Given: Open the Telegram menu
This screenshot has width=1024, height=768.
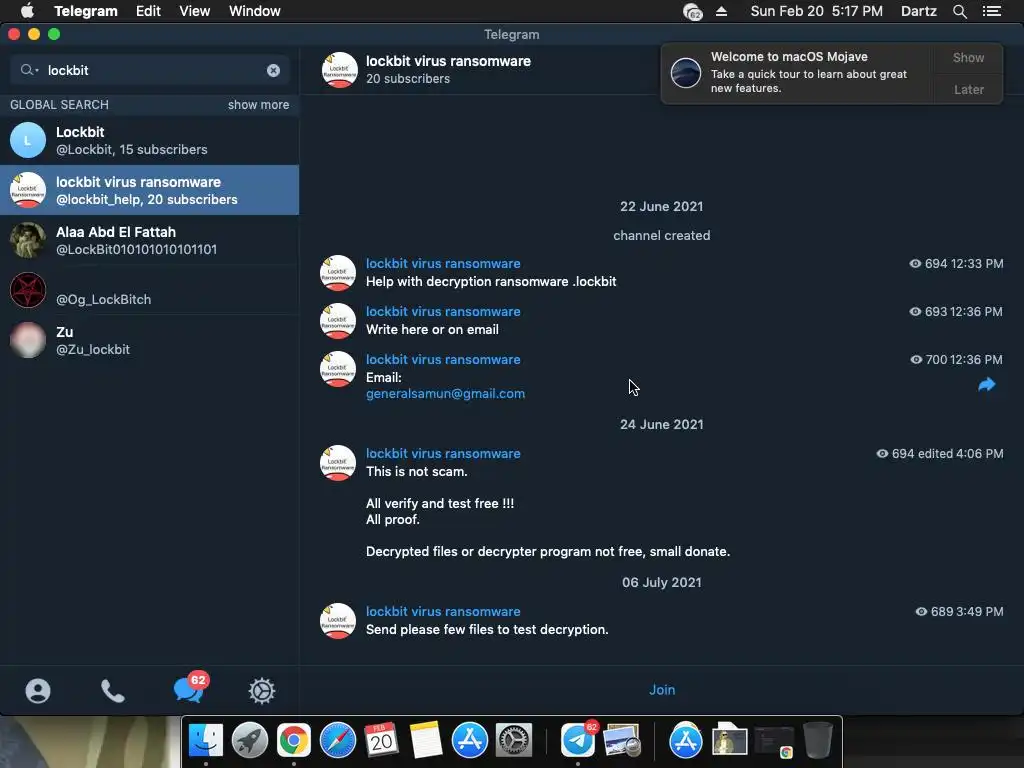Looking at the screenshot, I should (x=86, y=11).
